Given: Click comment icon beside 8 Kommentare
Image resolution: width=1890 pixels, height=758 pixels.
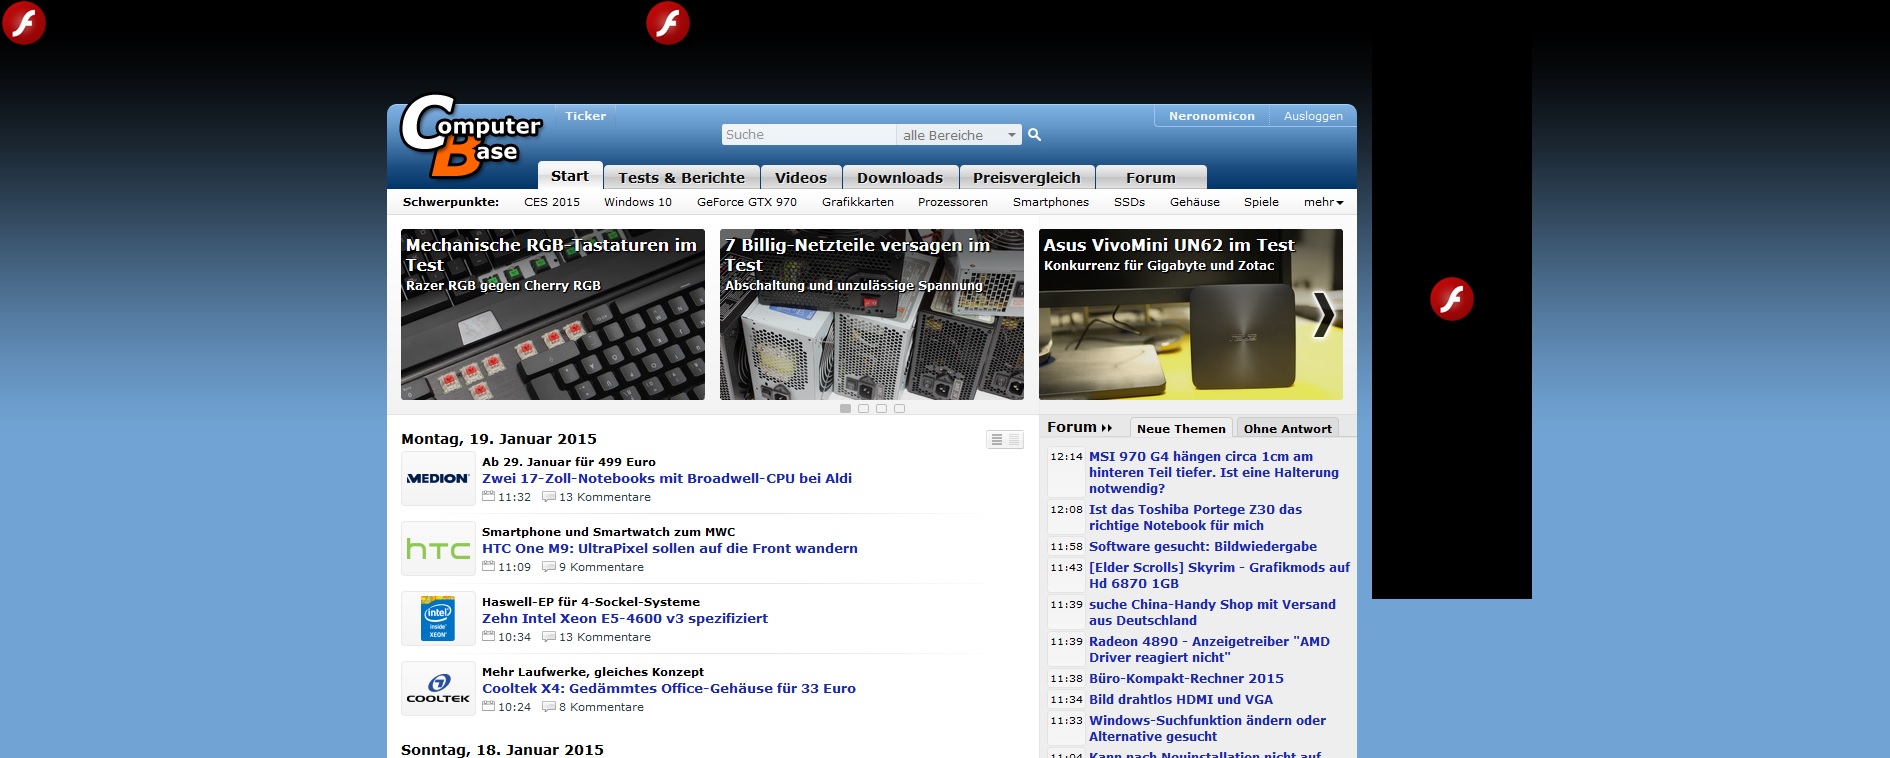Looking at the screenshot, I should (548, 706).
